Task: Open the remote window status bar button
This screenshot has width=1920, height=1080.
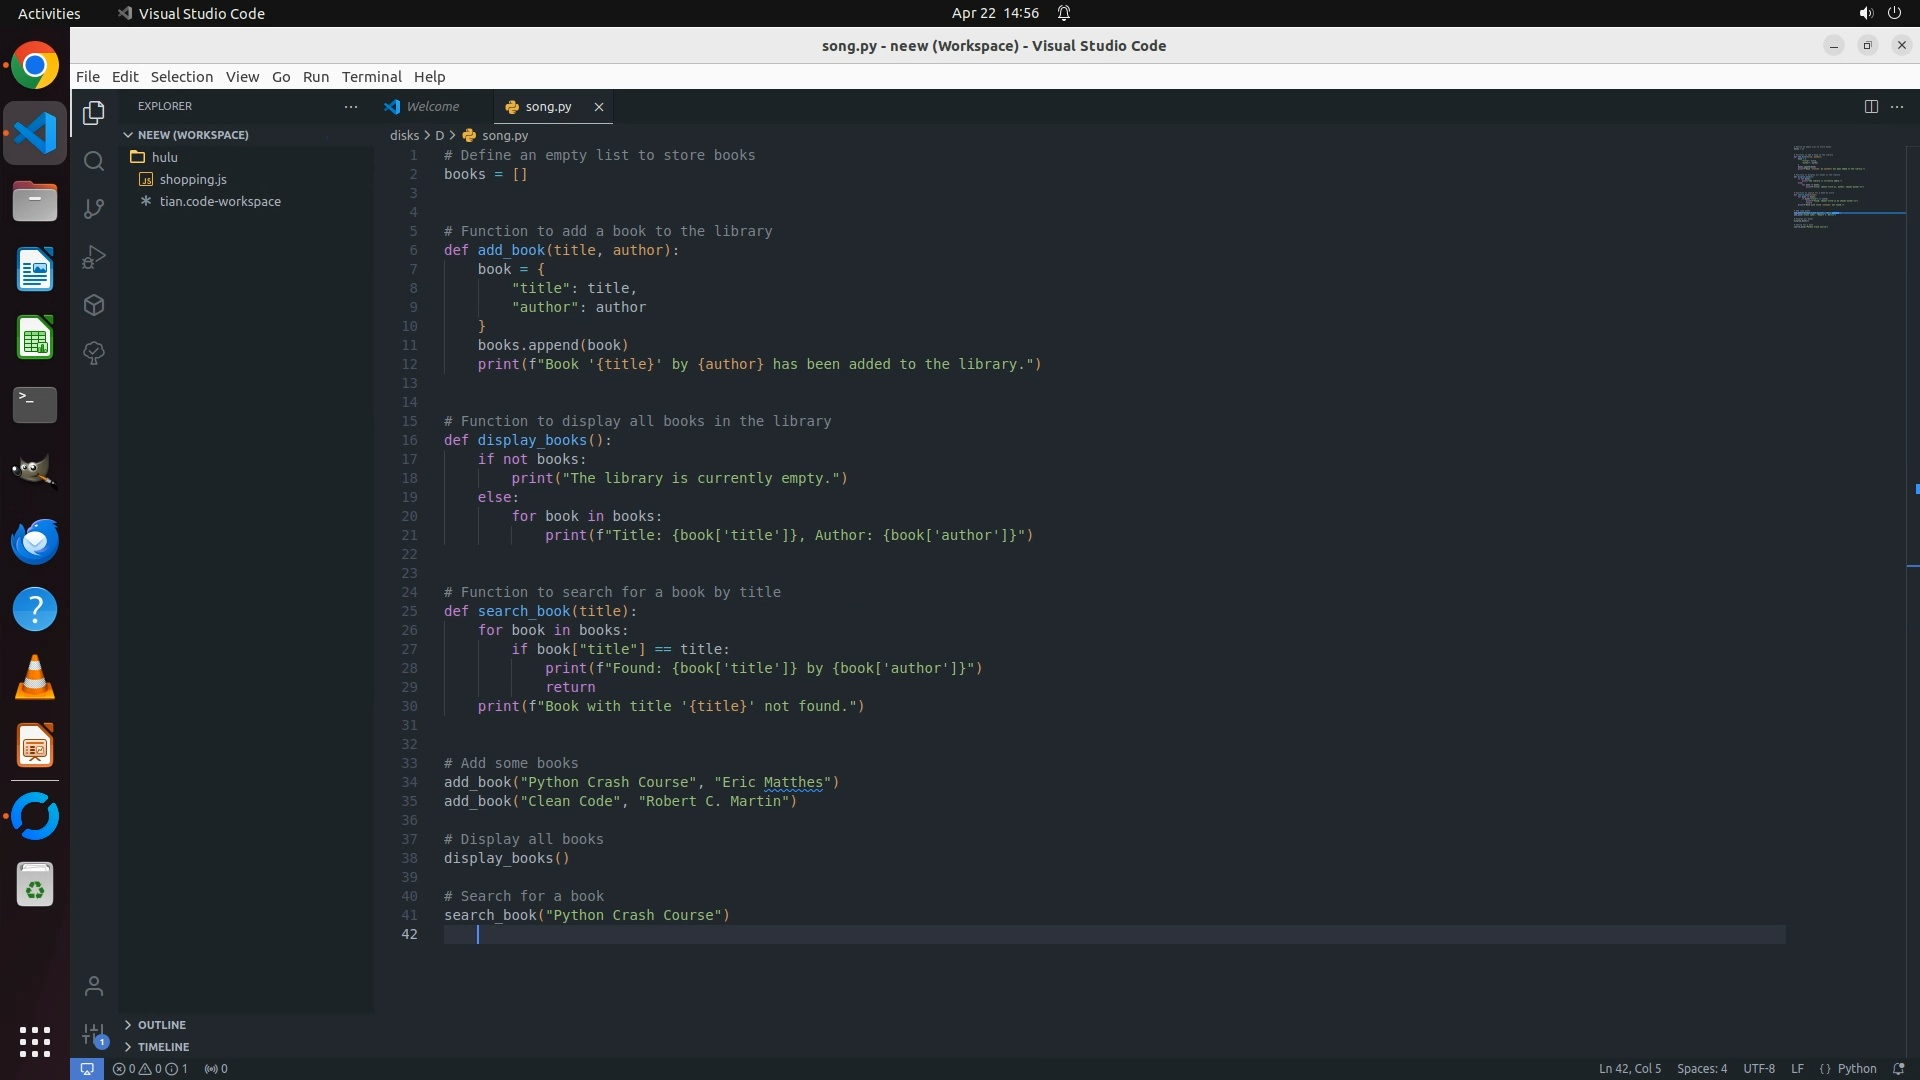Action: [87, 1068]
